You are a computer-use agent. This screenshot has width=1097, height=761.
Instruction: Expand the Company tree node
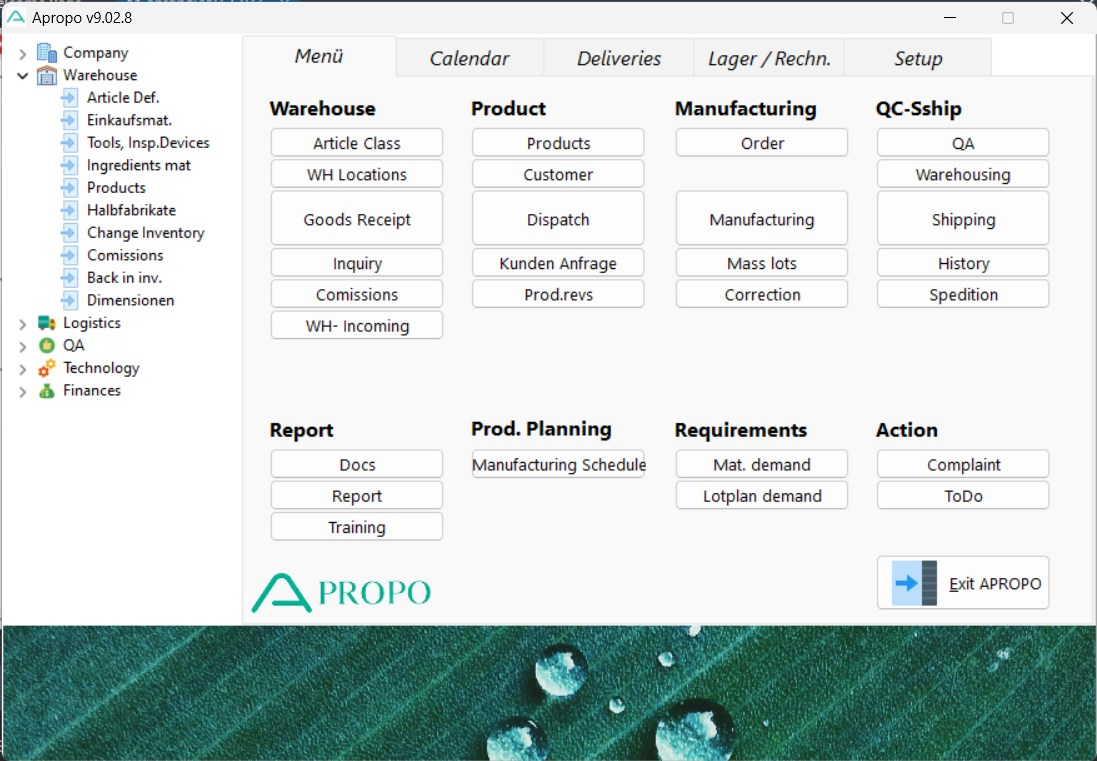tap(23, 53)
